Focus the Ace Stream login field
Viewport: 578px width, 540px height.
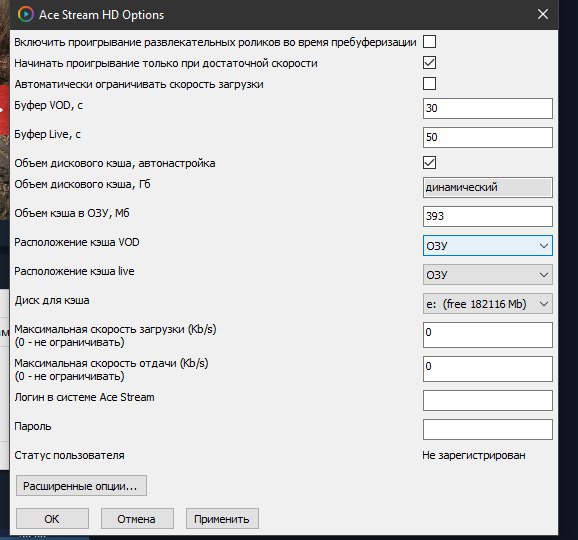click(488, 400)
